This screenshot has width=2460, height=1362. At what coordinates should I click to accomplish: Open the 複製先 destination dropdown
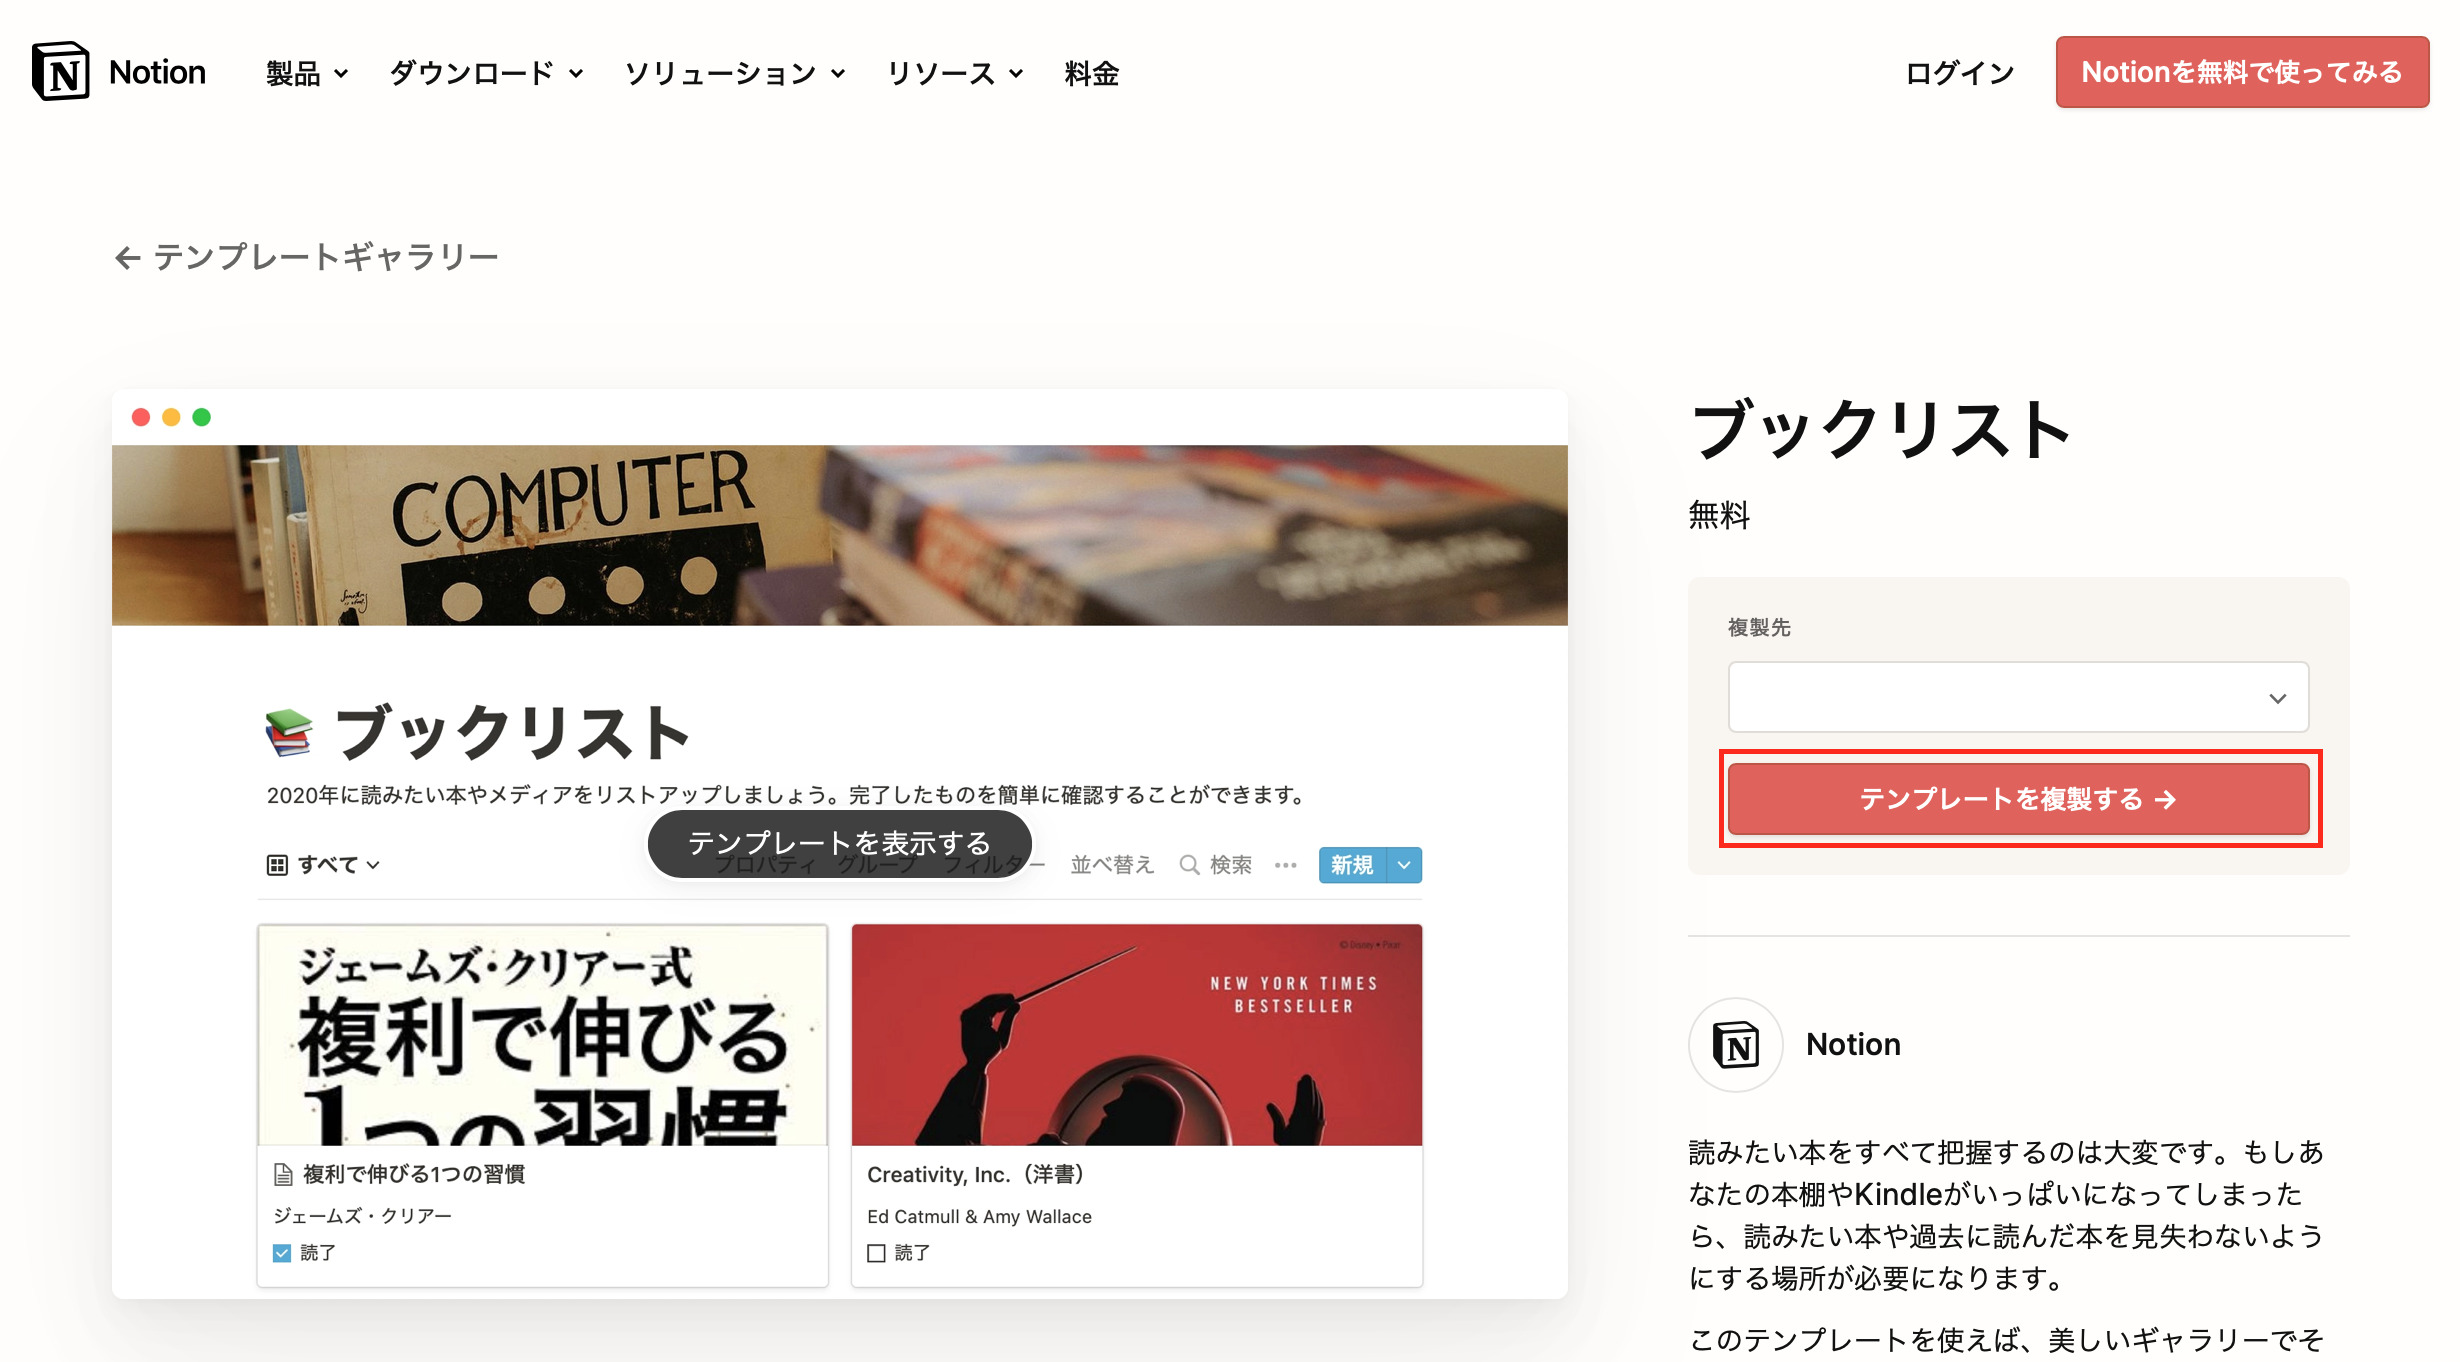[2018, 697]
